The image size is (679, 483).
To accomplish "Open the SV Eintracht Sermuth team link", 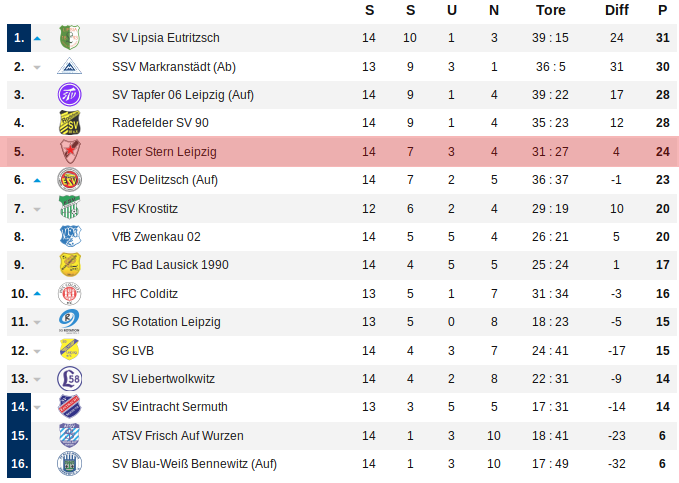I will click(170, 407).
